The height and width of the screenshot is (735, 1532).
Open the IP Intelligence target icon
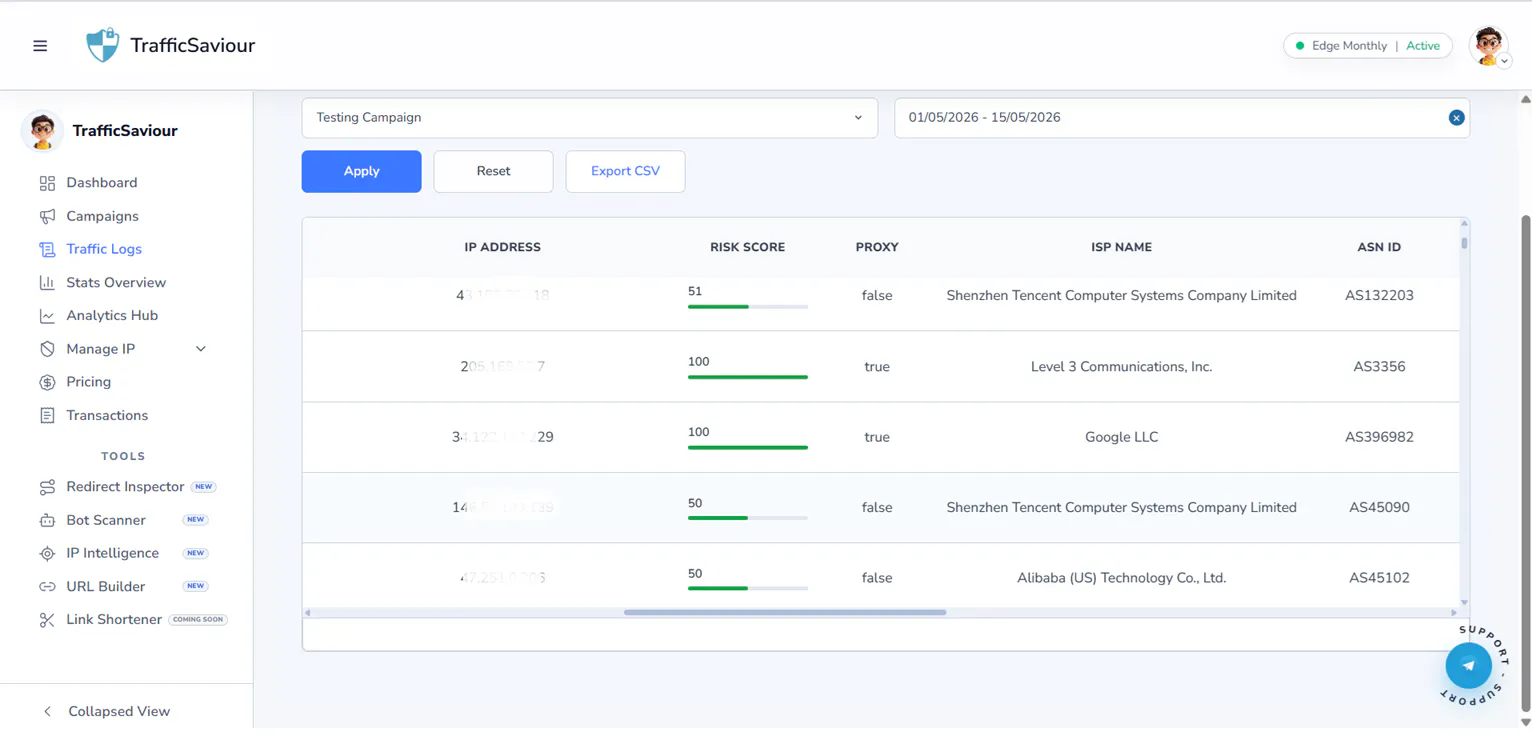pos(47,553)
